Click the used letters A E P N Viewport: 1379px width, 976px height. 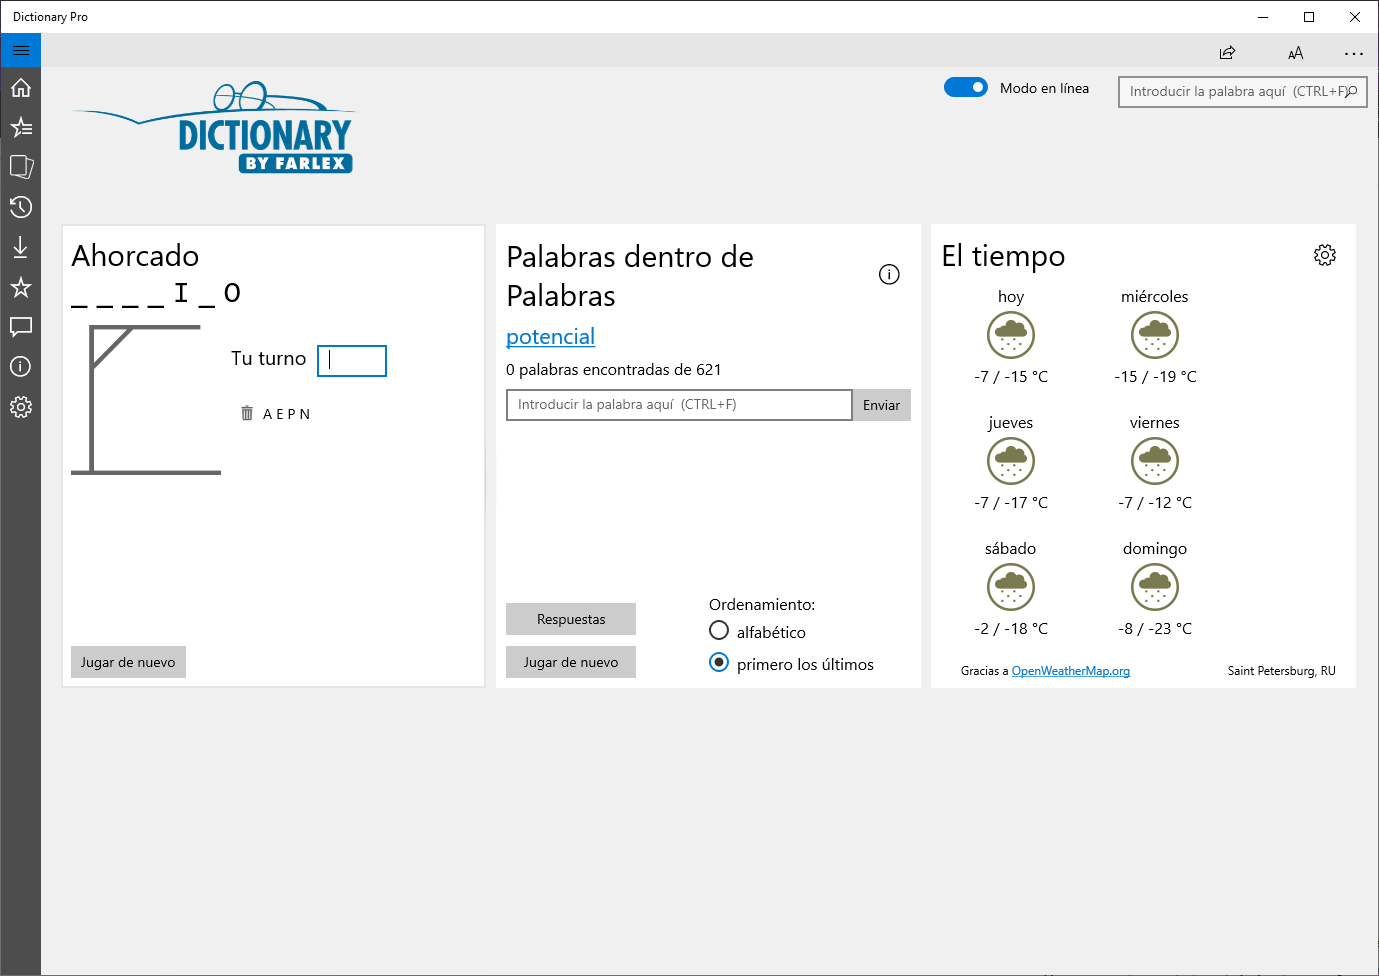coord(286,414)
